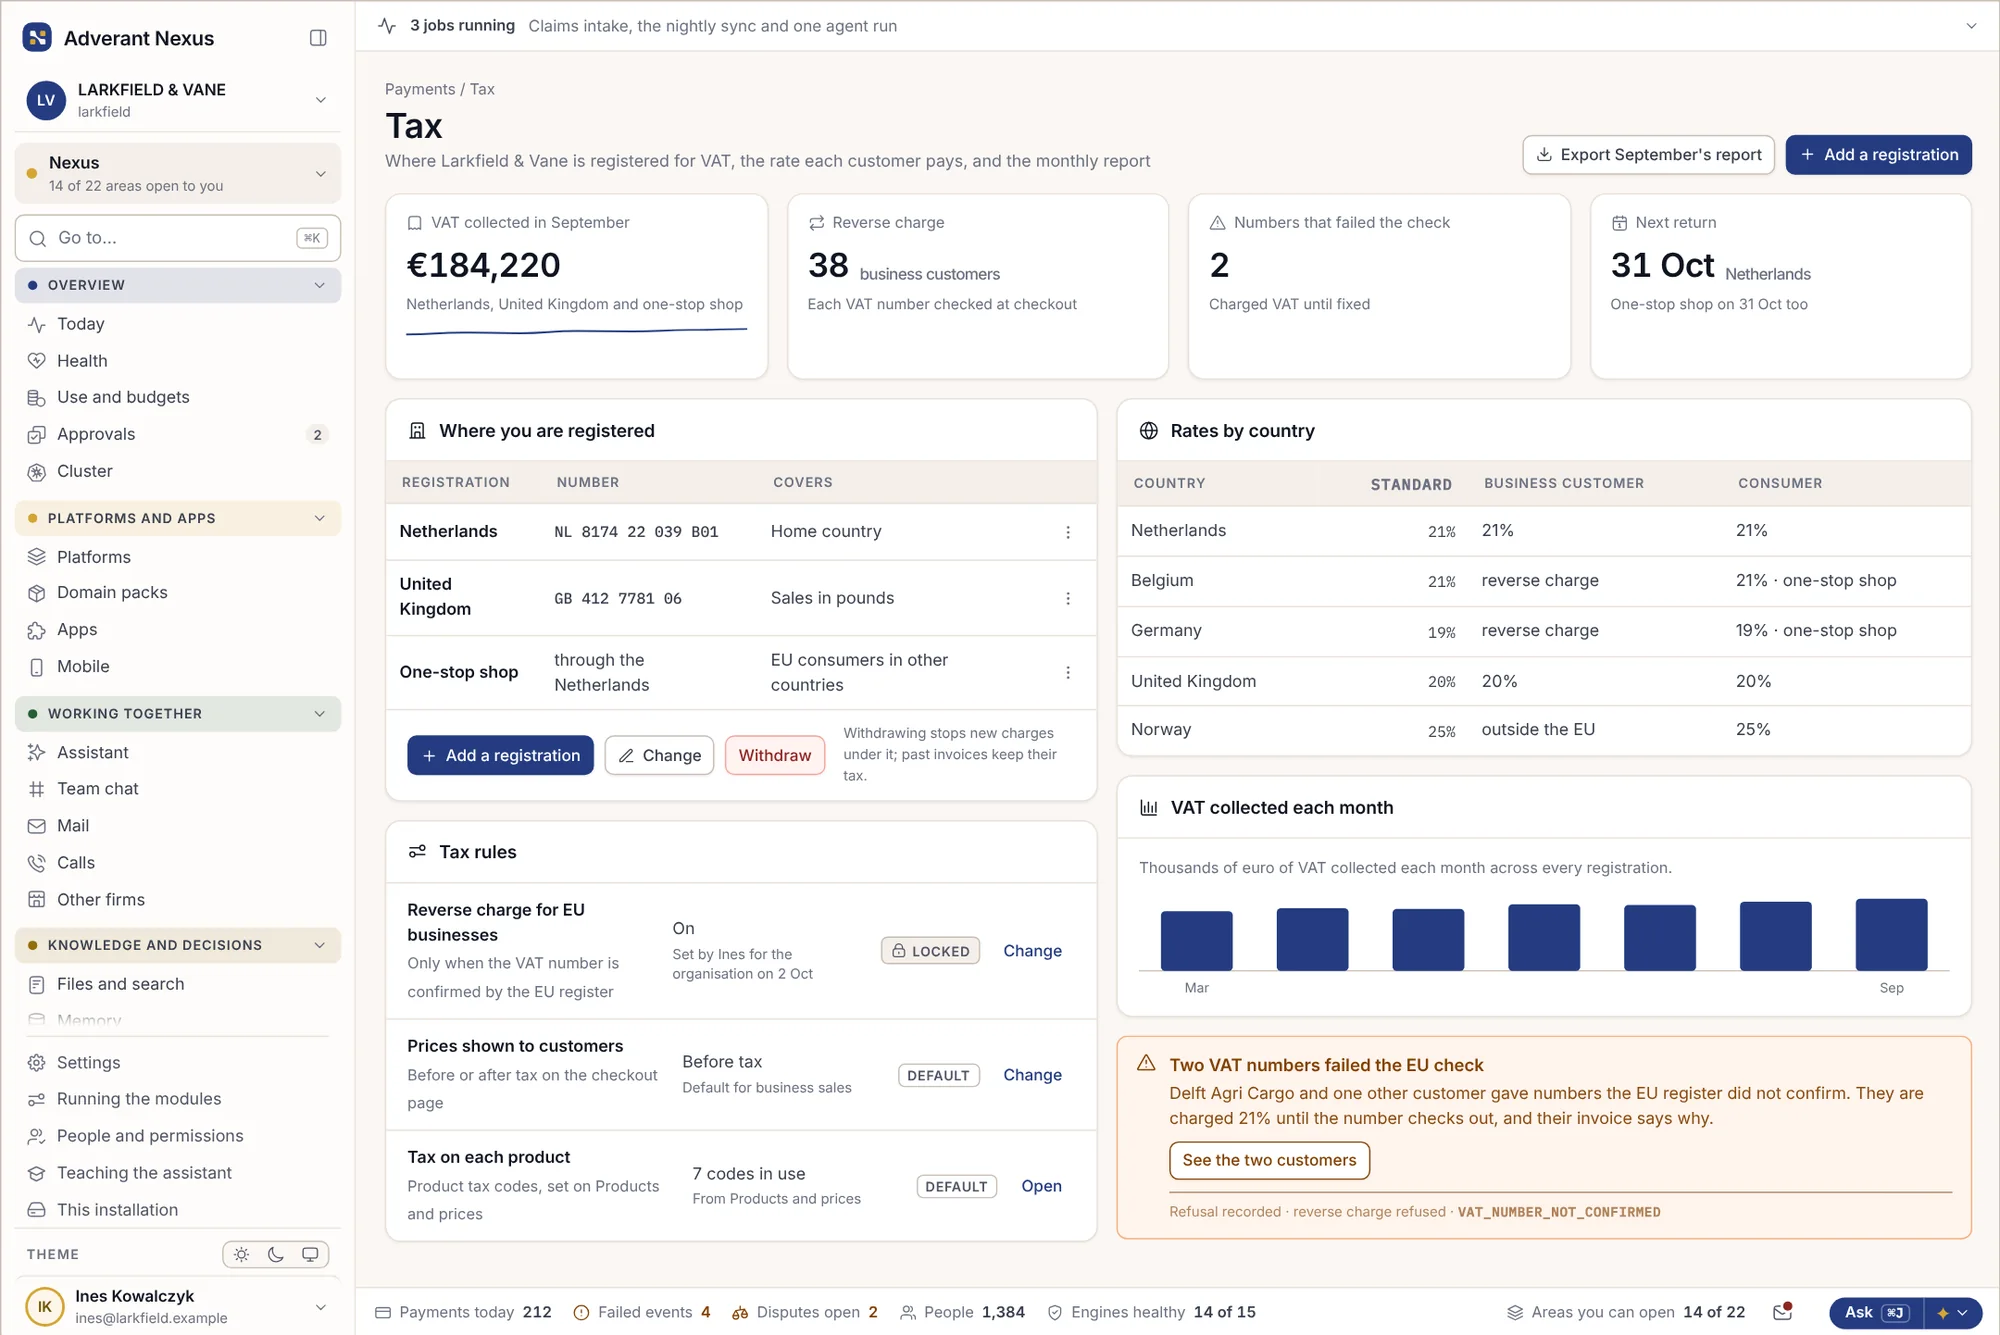This screenshot has width=2000, height=1335.
Task: Click the Engines healthy shield icon
Action: point(1055,1312)
